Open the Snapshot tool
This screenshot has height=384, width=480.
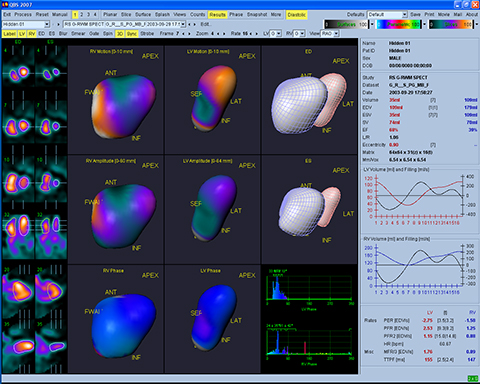[257, 15]
